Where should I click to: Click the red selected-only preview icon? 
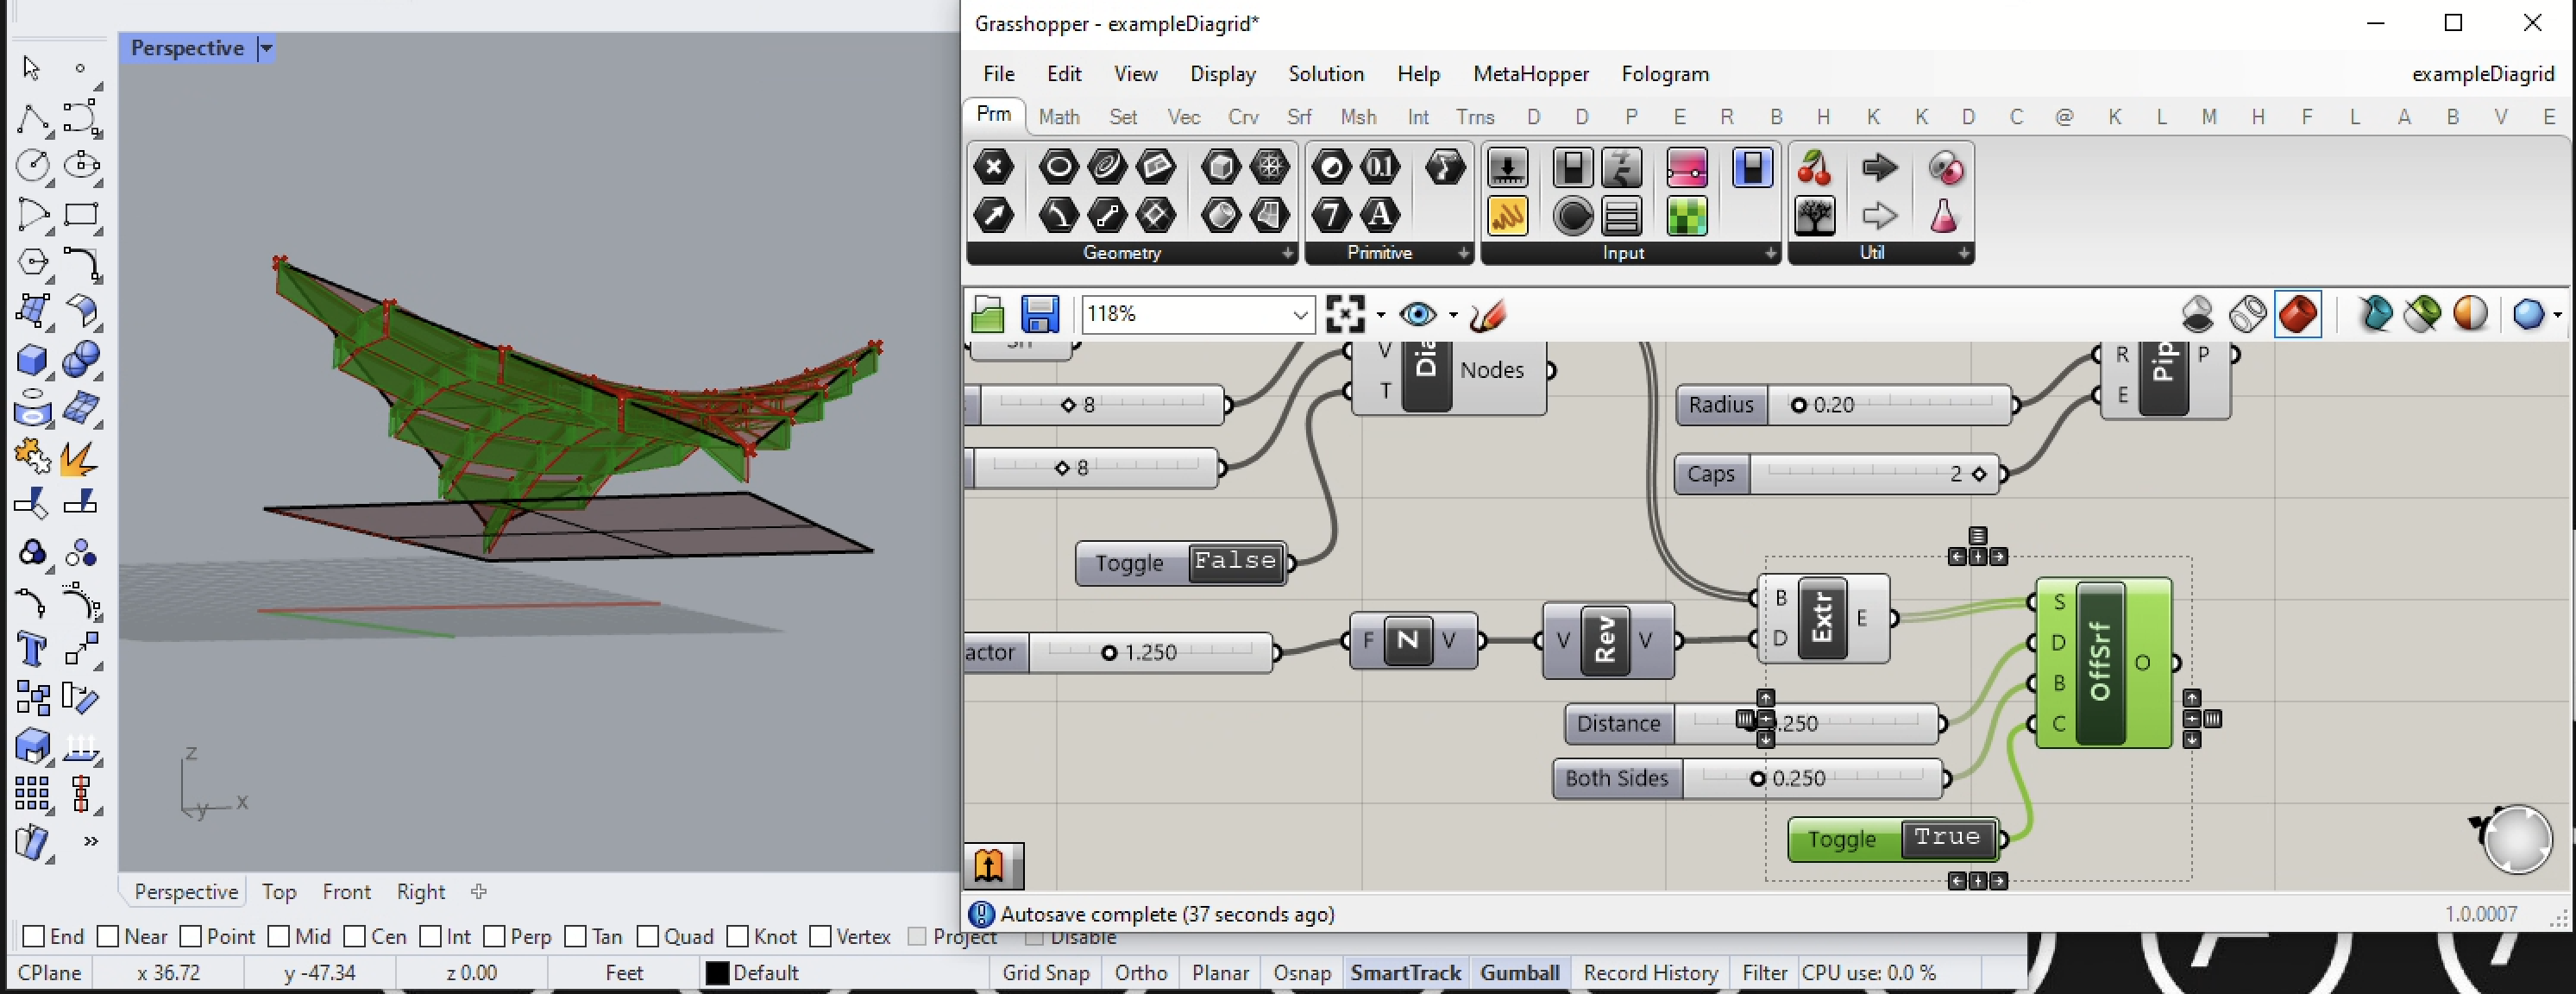(2297, 315)
